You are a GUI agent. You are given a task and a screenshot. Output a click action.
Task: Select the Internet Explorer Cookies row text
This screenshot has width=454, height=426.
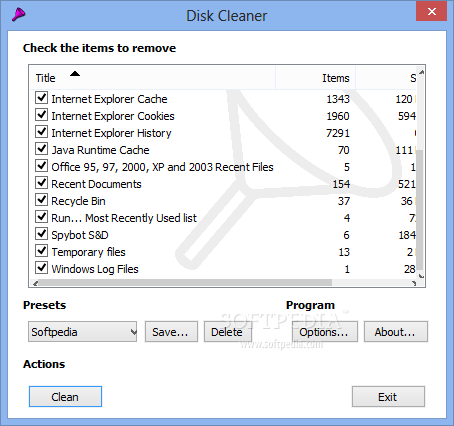[x=113, y=116]
